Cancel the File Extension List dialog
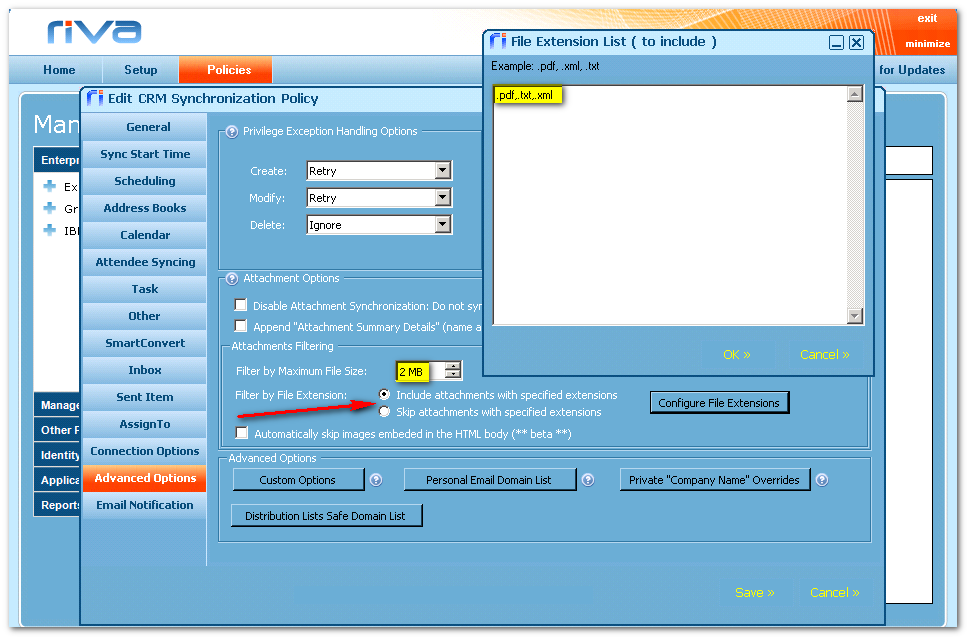This screenshot has height=637, width=967. (x=825, y=355)
